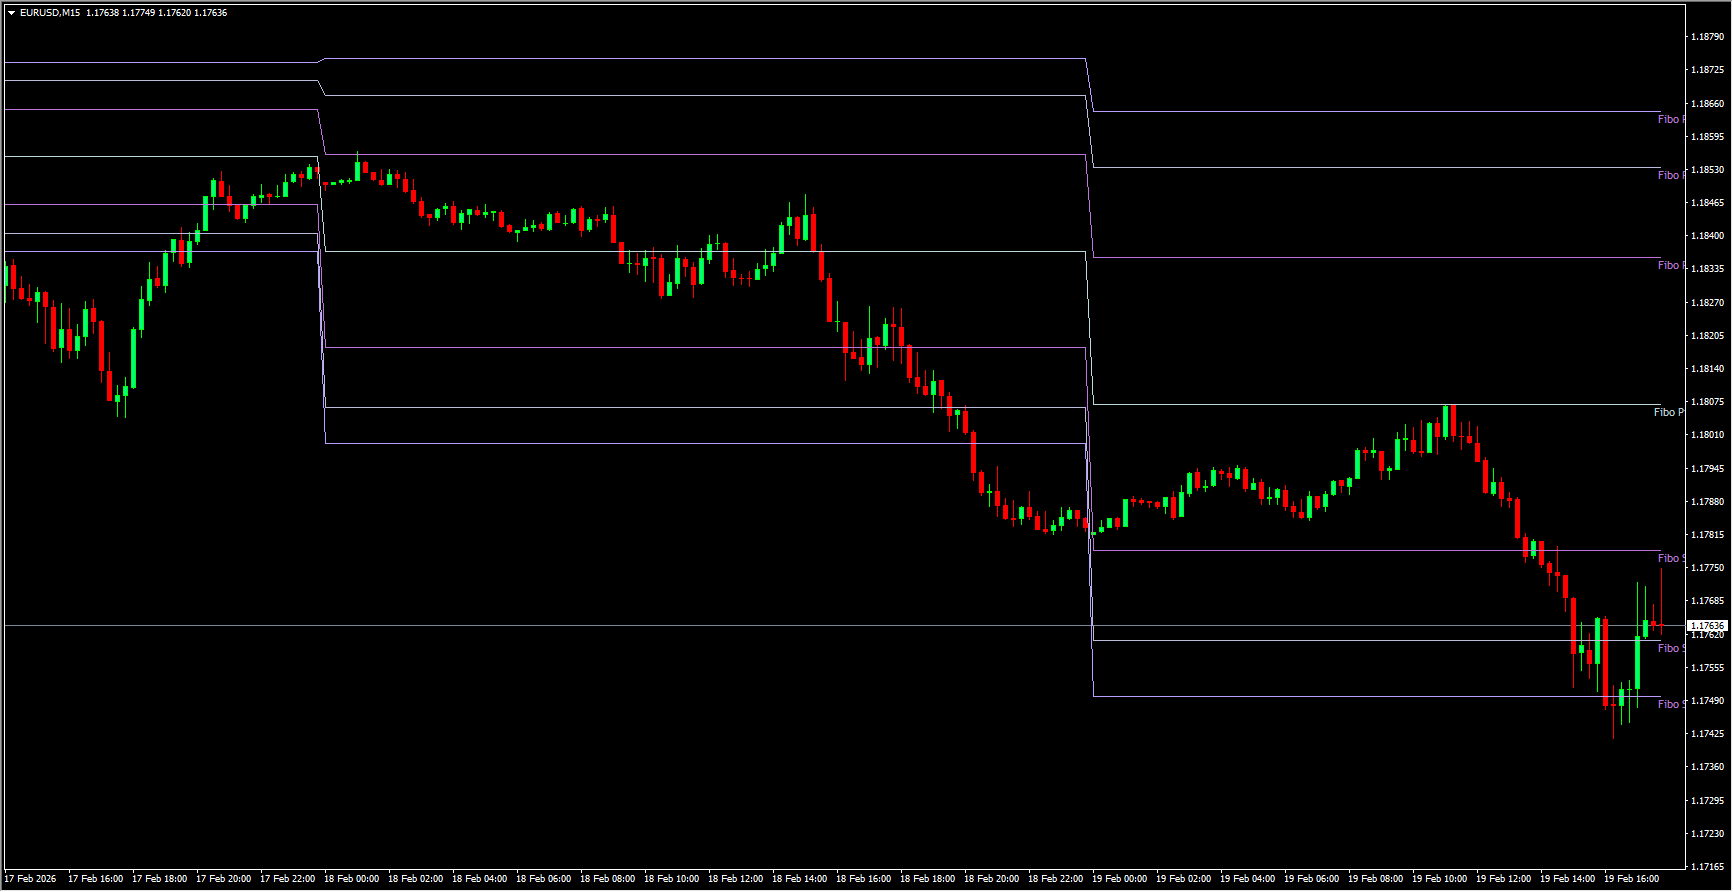Image resolution: width=1733 pixels, height=892 pixels.
Task: Click the 1.17490 value on price scale
Action: tap(1707, 701)
